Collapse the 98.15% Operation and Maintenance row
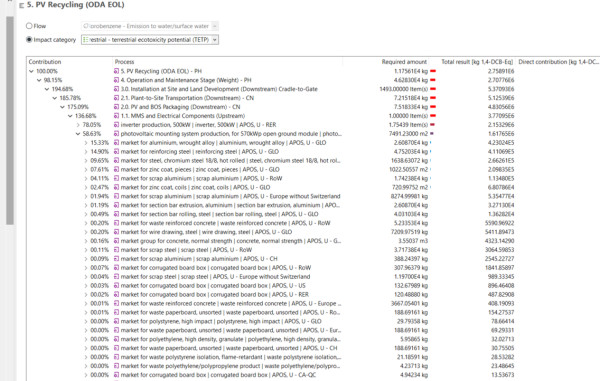Viewport: 600px width, 381px height. click(39, 80)
